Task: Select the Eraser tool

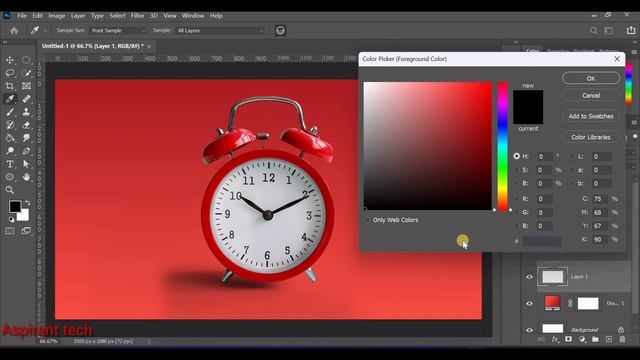Action: click(x=26, y=125)
